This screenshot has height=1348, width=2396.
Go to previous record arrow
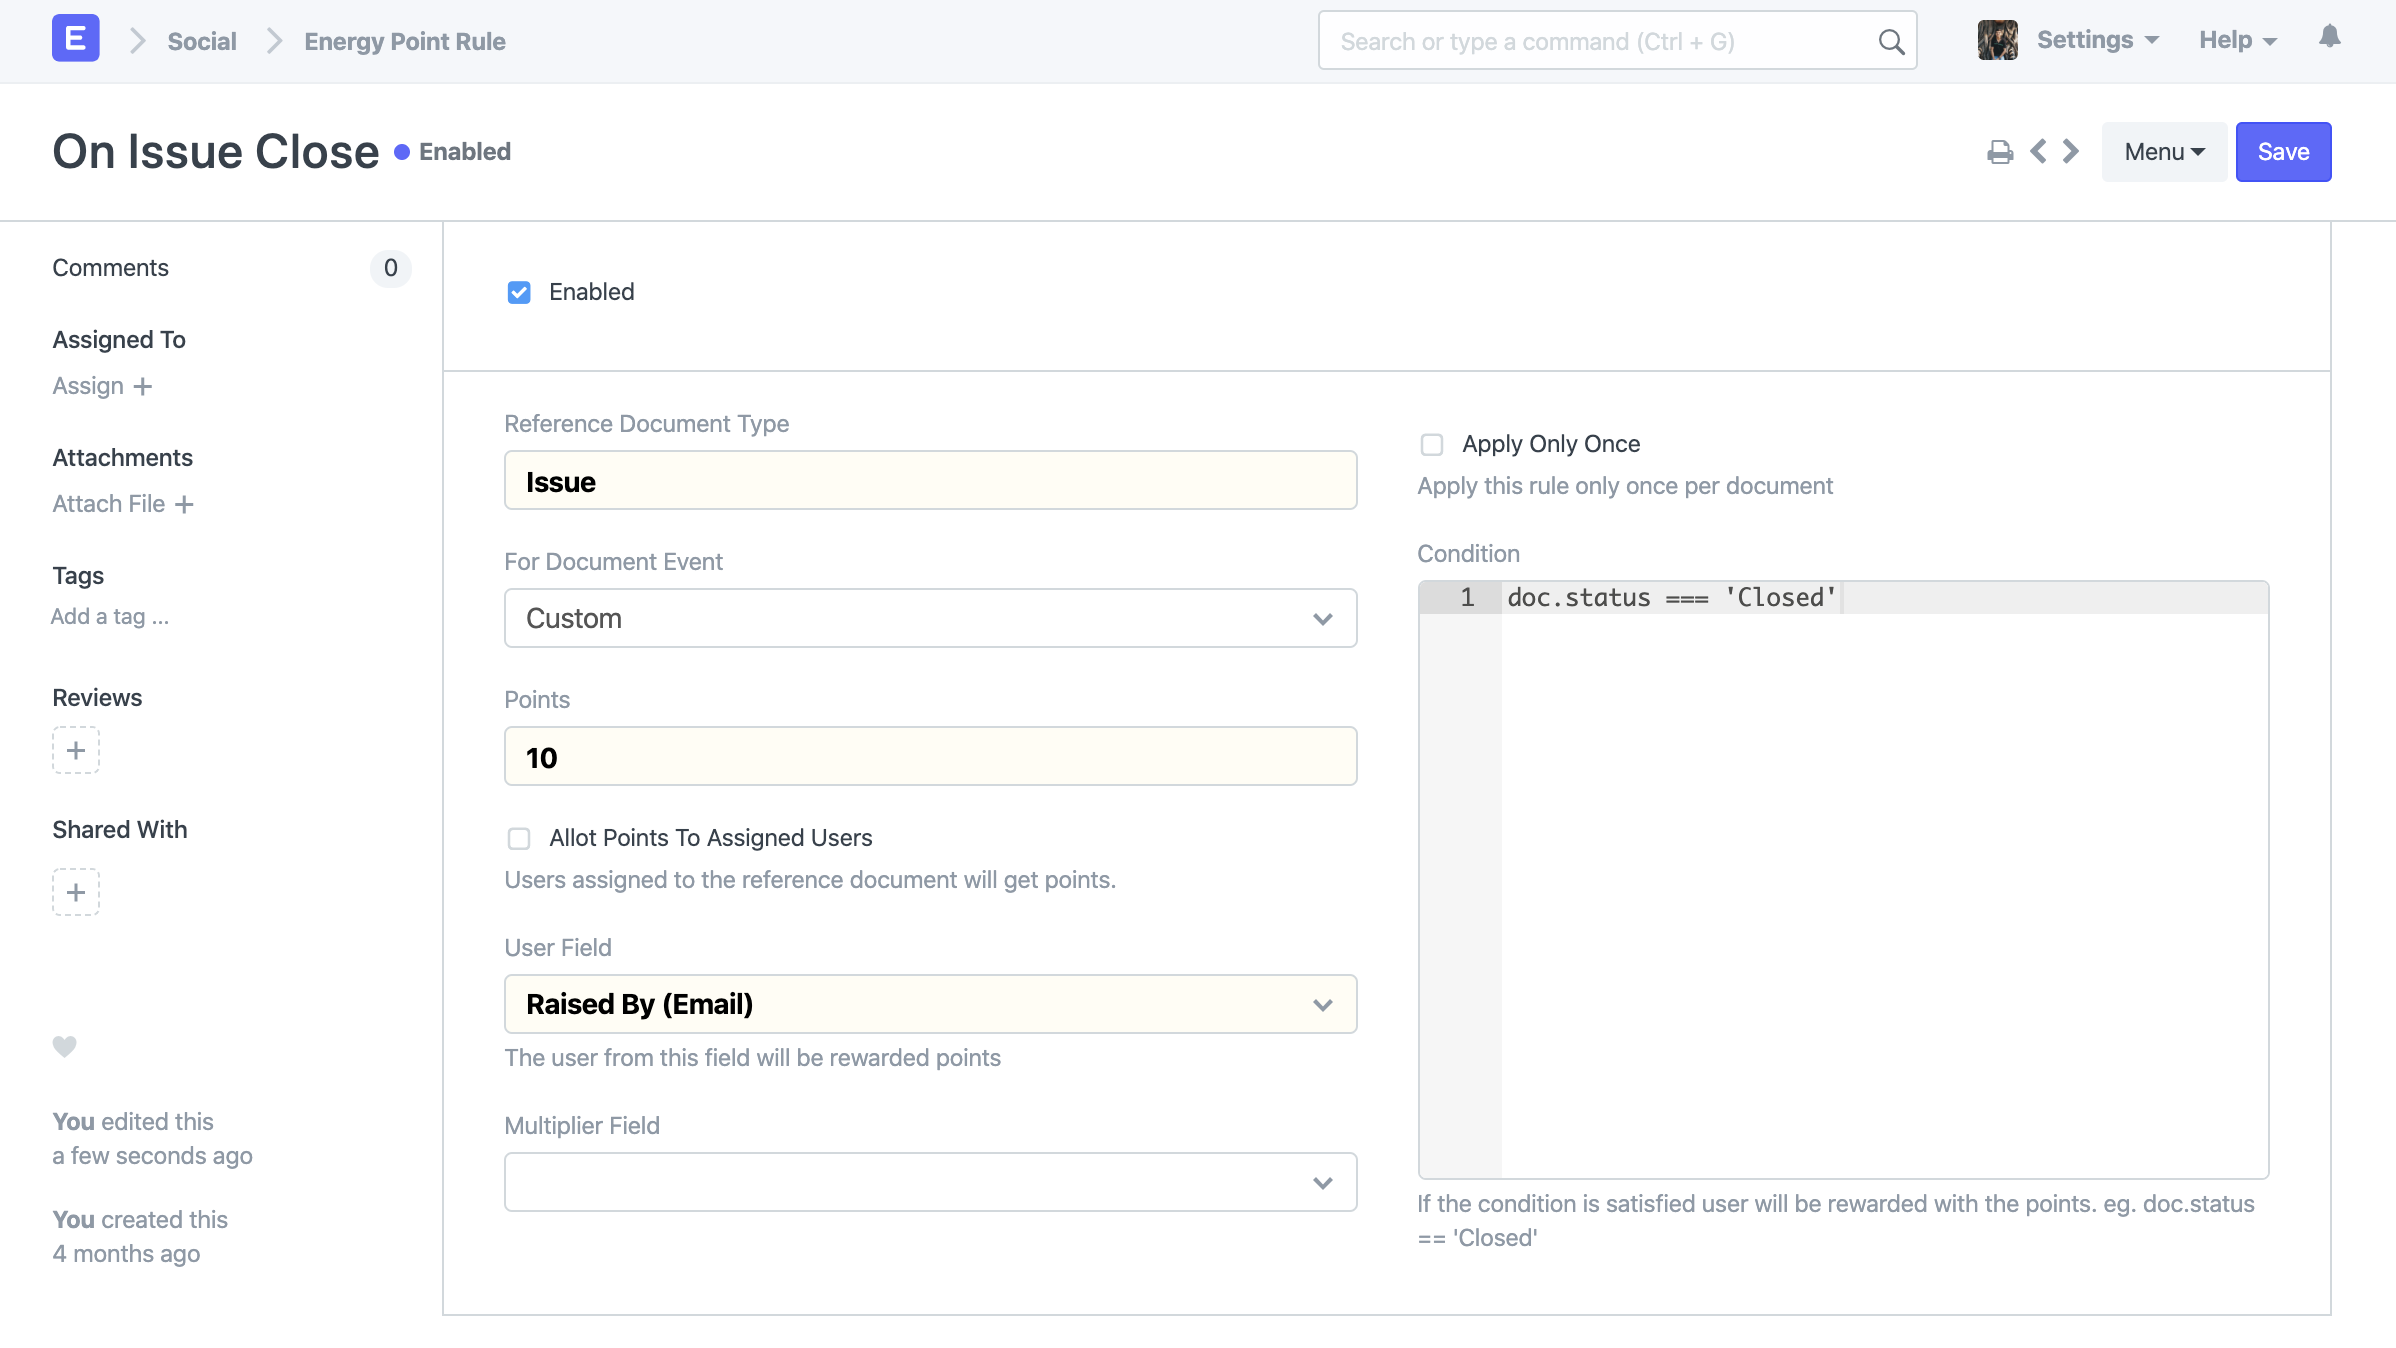point(2038,152)
